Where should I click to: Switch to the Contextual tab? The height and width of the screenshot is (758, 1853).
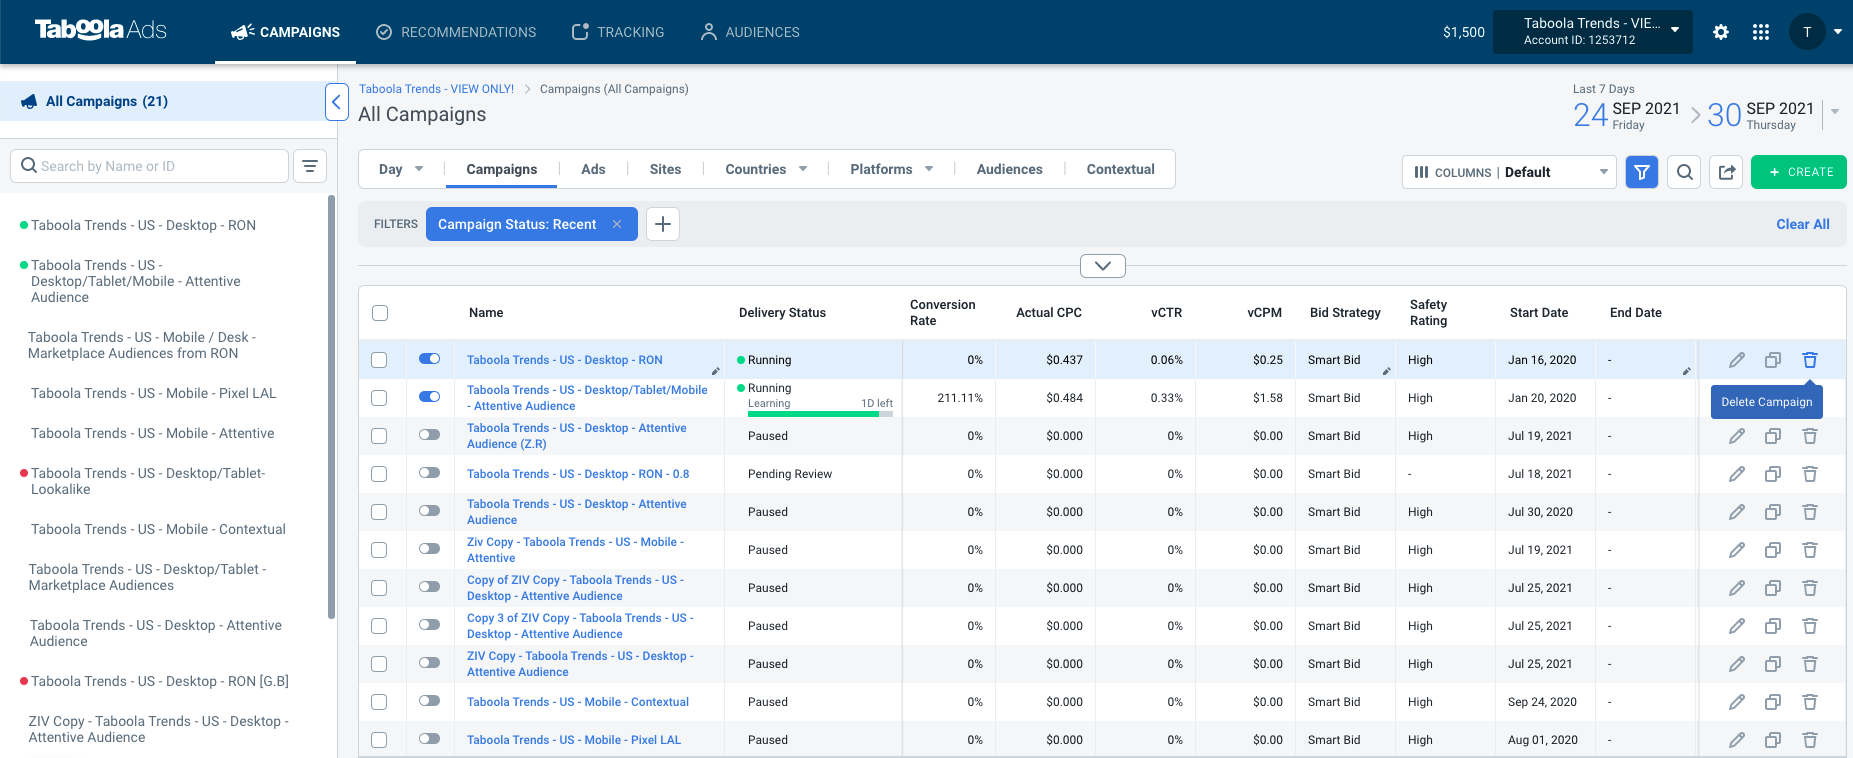point(1120,169)
